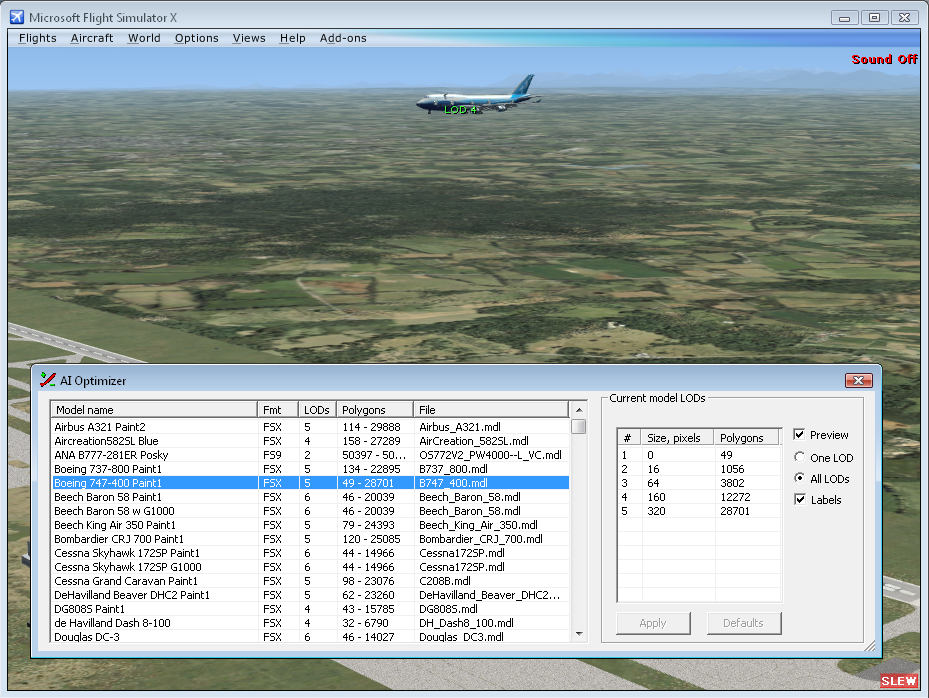Open the Help menu

(x=293, y=38)
